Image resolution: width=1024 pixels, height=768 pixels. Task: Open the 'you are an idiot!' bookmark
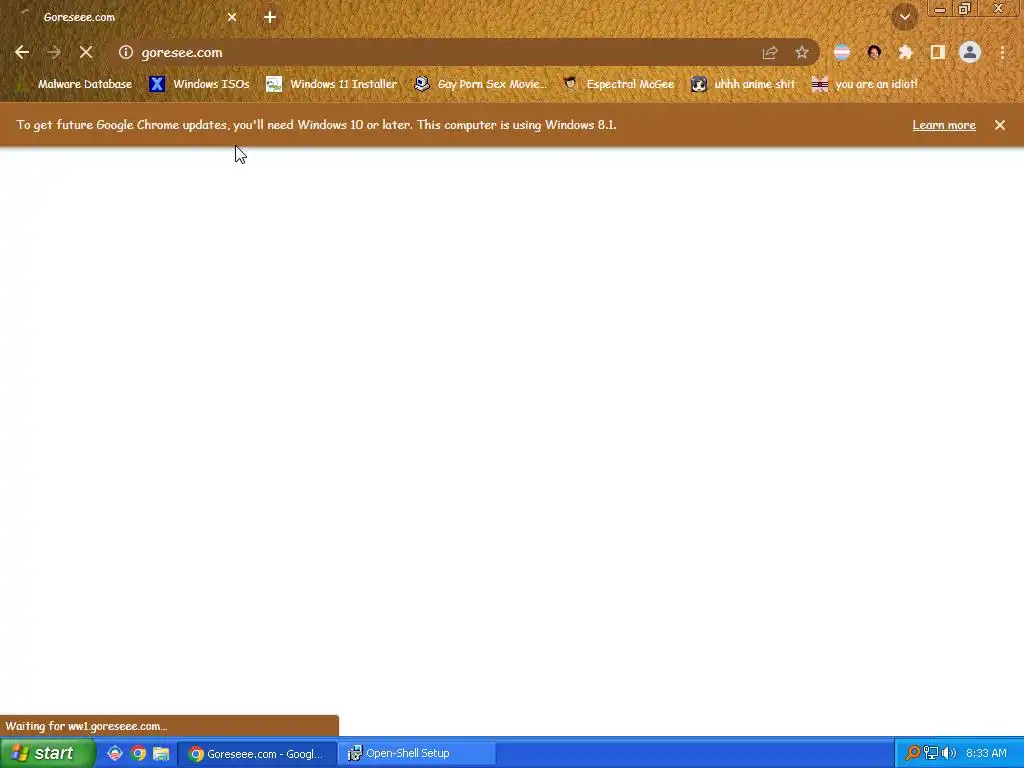pos(865,84)
